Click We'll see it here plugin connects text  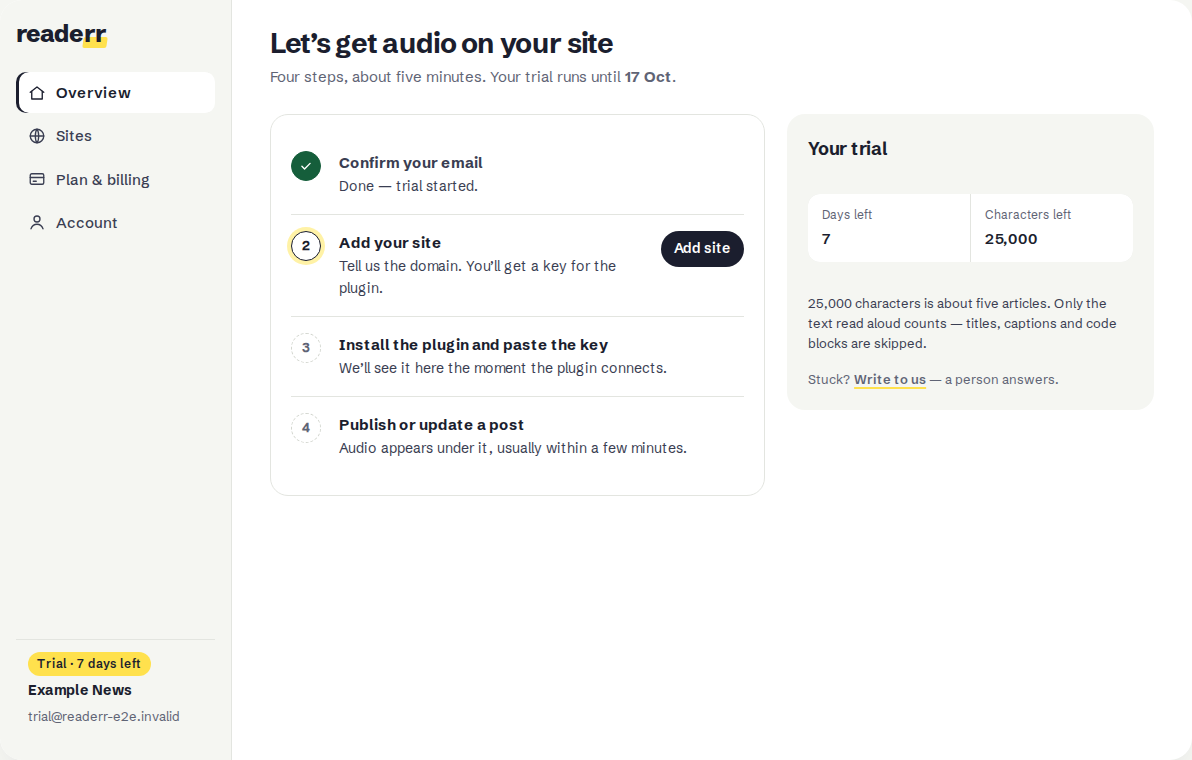pyautogui.click(x=502, y=368)
